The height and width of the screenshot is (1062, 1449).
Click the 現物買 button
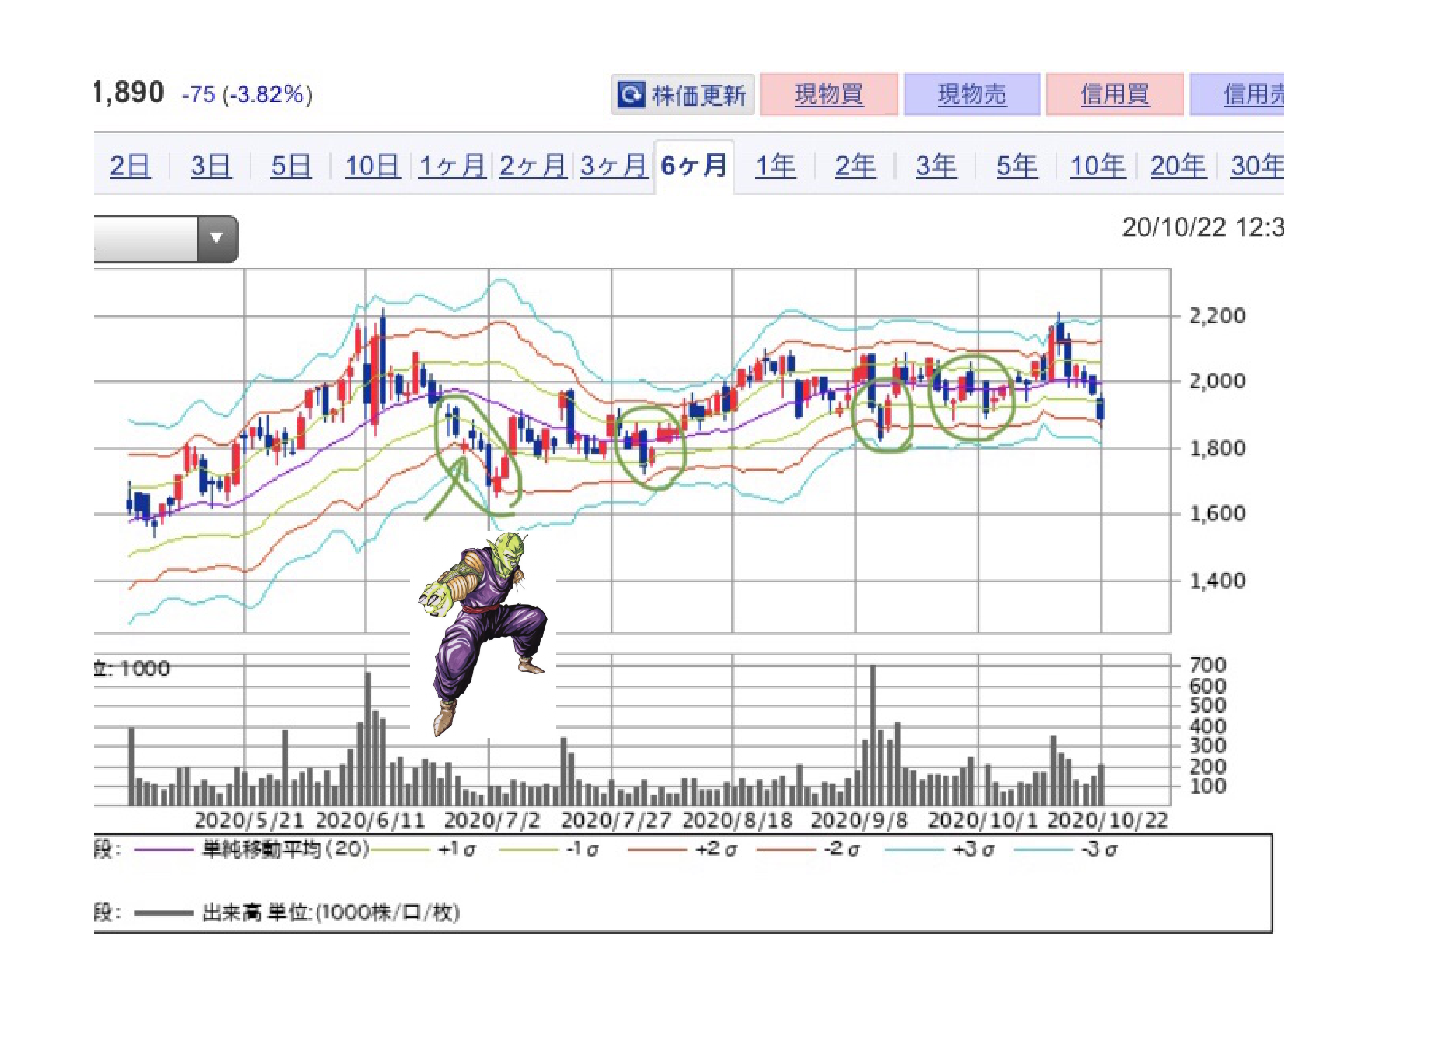(x=829, y=95)
